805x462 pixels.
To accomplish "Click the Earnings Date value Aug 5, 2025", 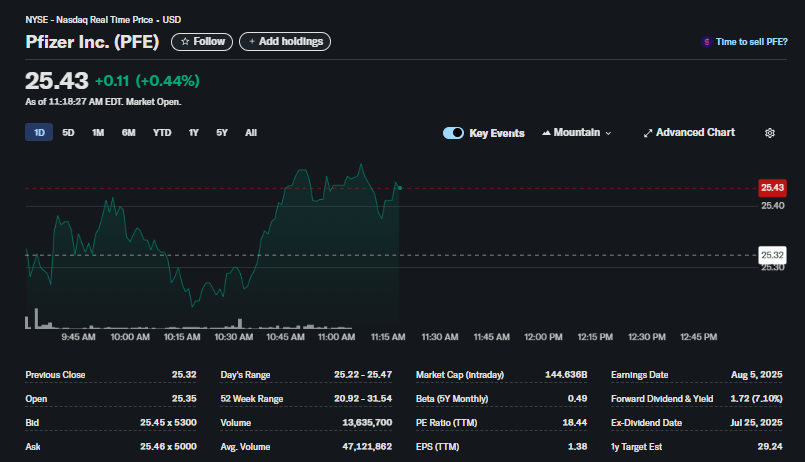I will 757,375.
